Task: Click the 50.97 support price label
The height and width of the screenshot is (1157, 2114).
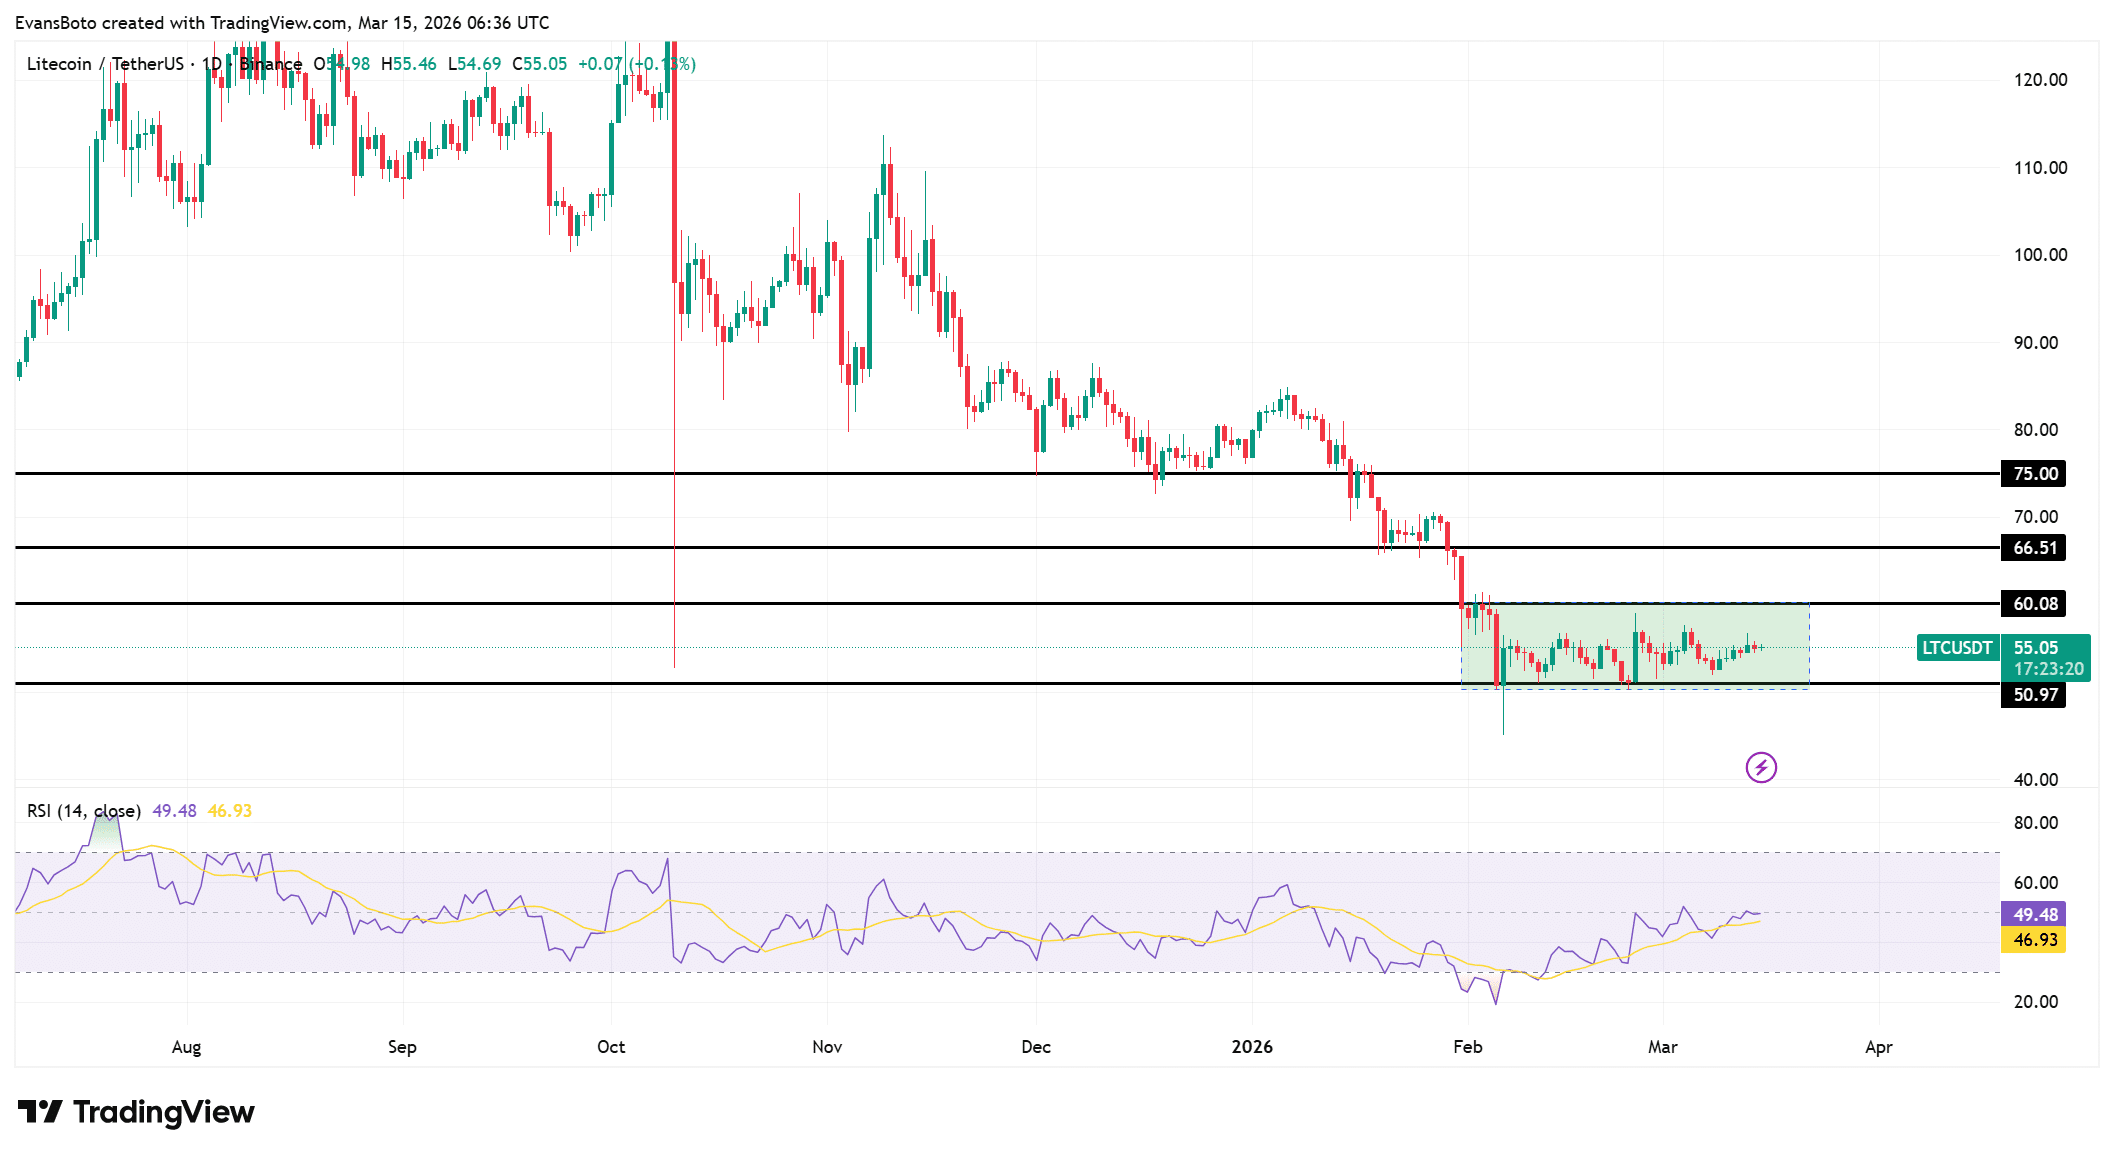Action: click(2036, 695)
